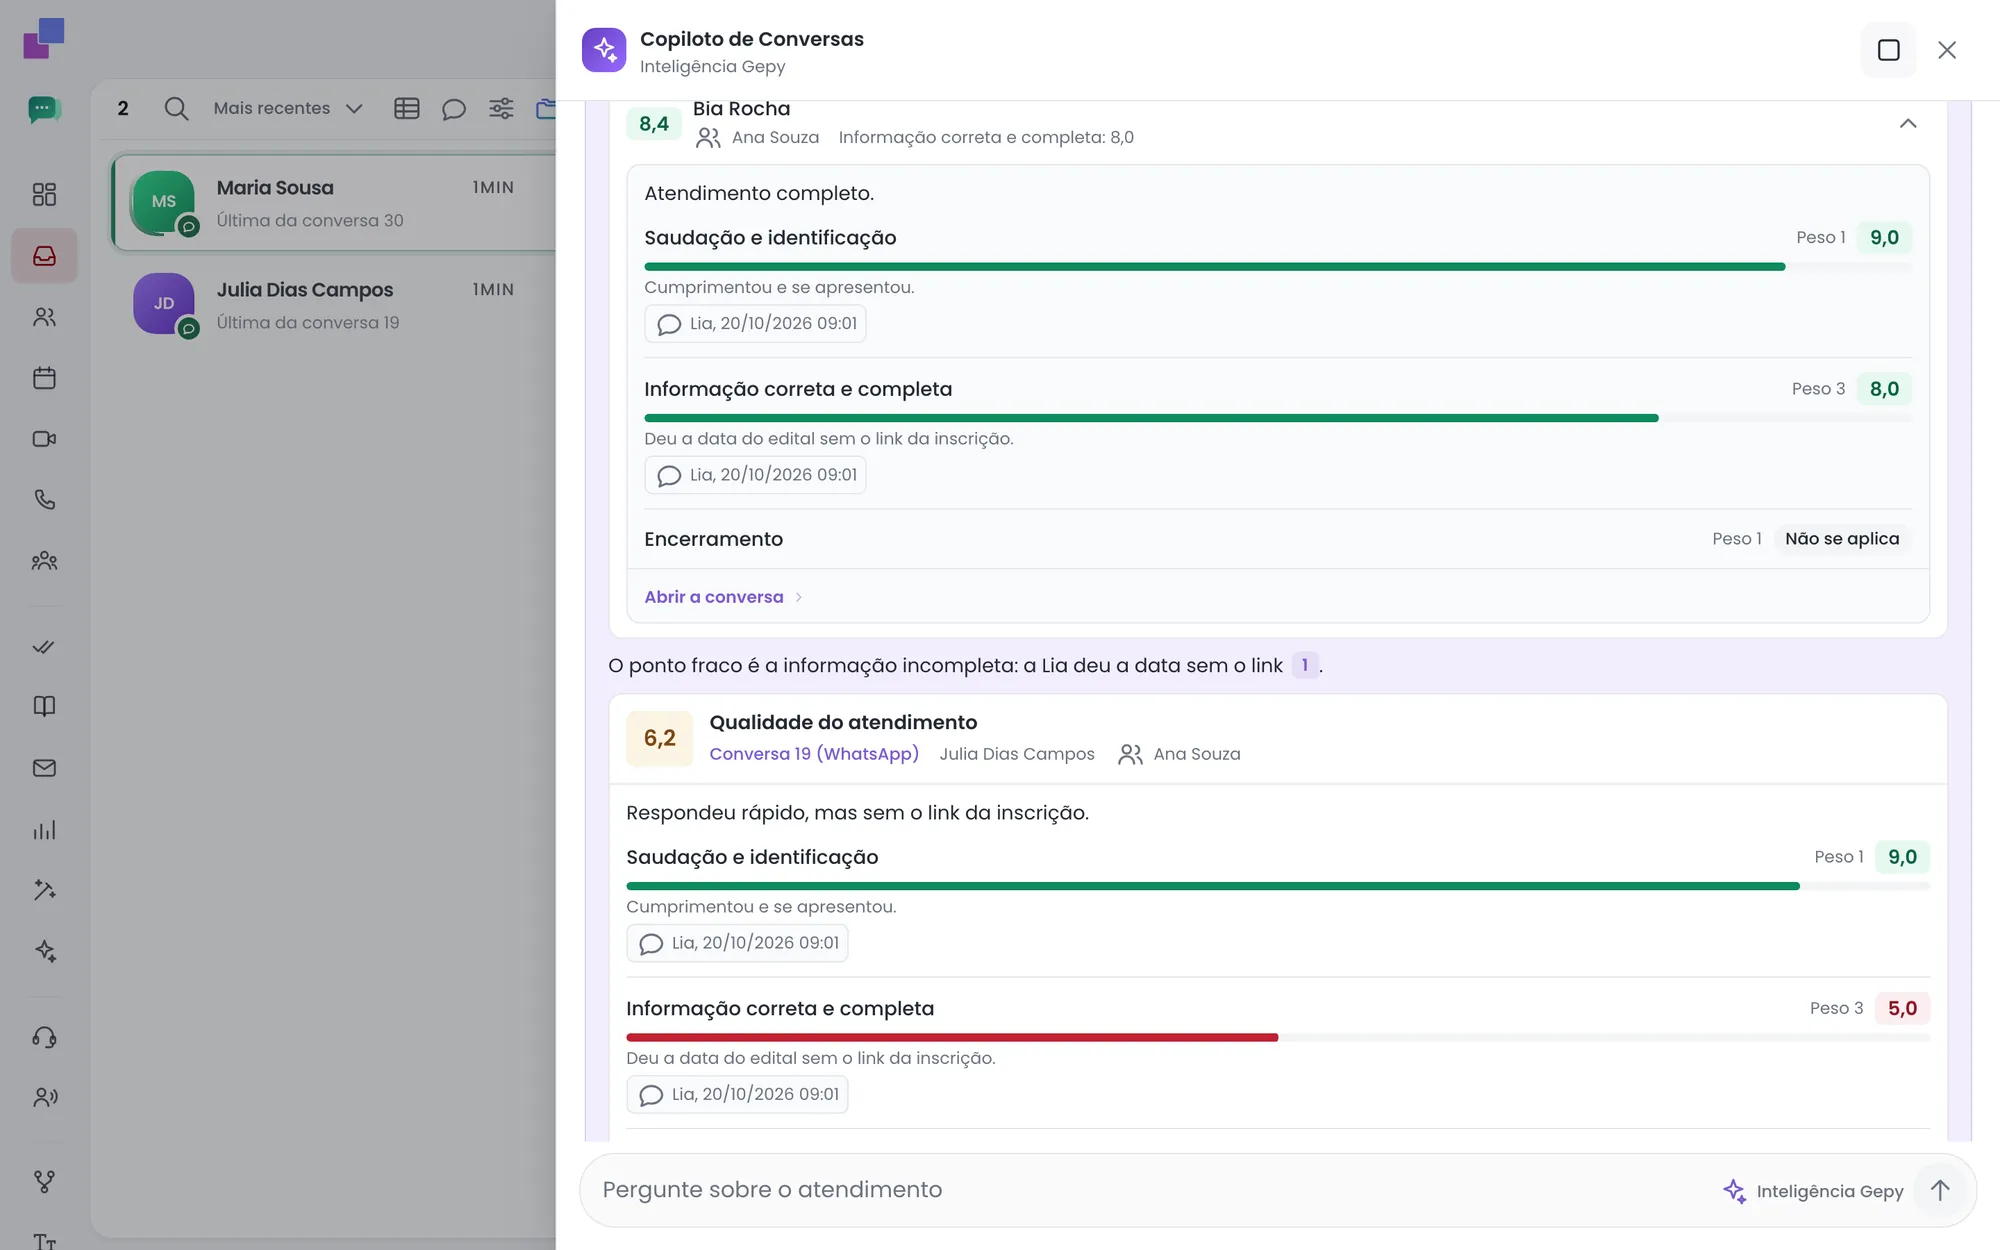This screenshot has height=1250, width=2000.
Task: Select the inbox icon in sidebar
Action: 44,256
